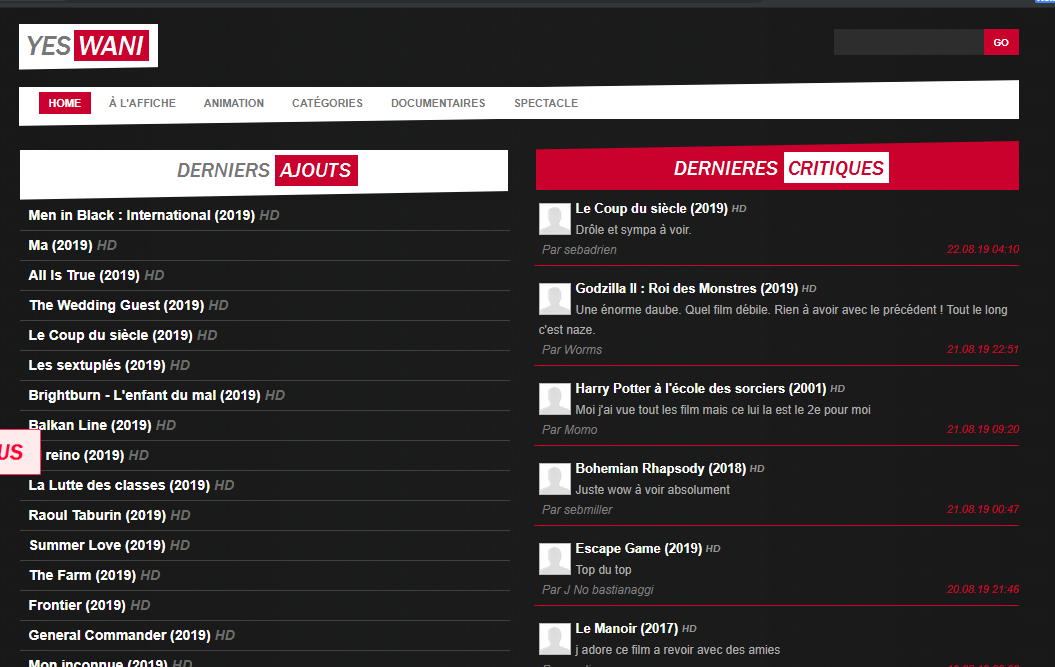Viewport: 1055px width, 667px height.
Task: Click avatar beside Escape Game review
Action: pyautogui.click(x=554, y=559)
